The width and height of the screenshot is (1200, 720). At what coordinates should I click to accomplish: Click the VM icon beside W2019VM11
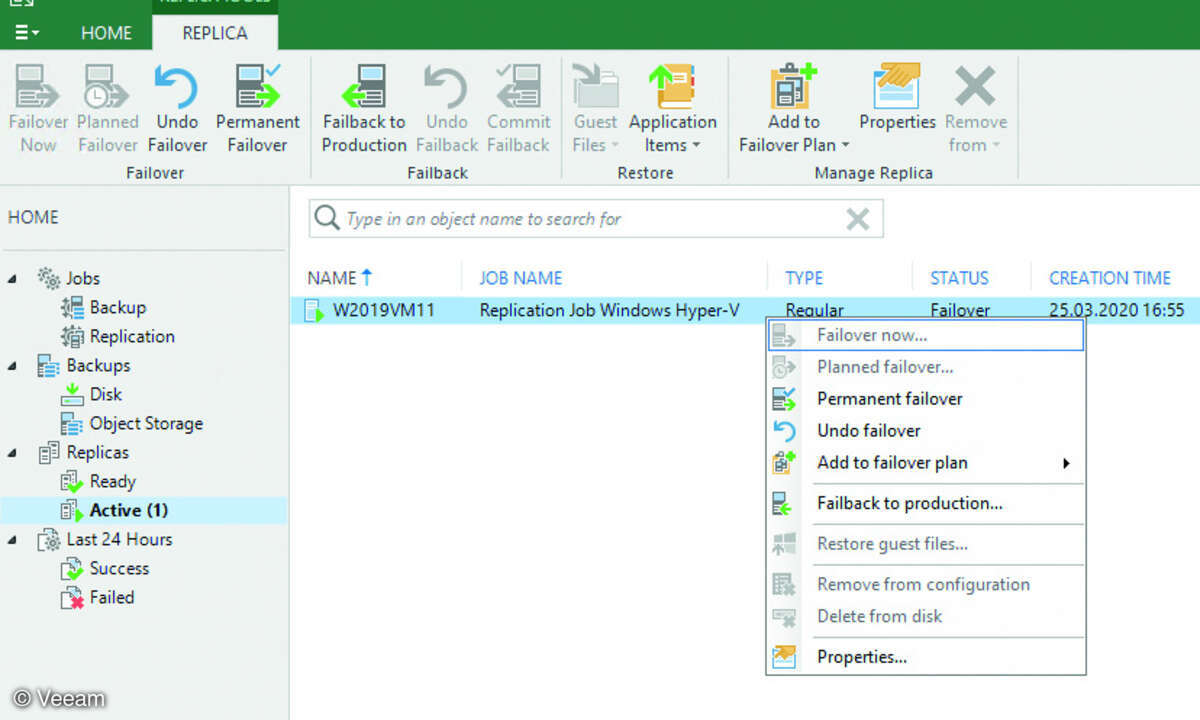pos(314,310)
